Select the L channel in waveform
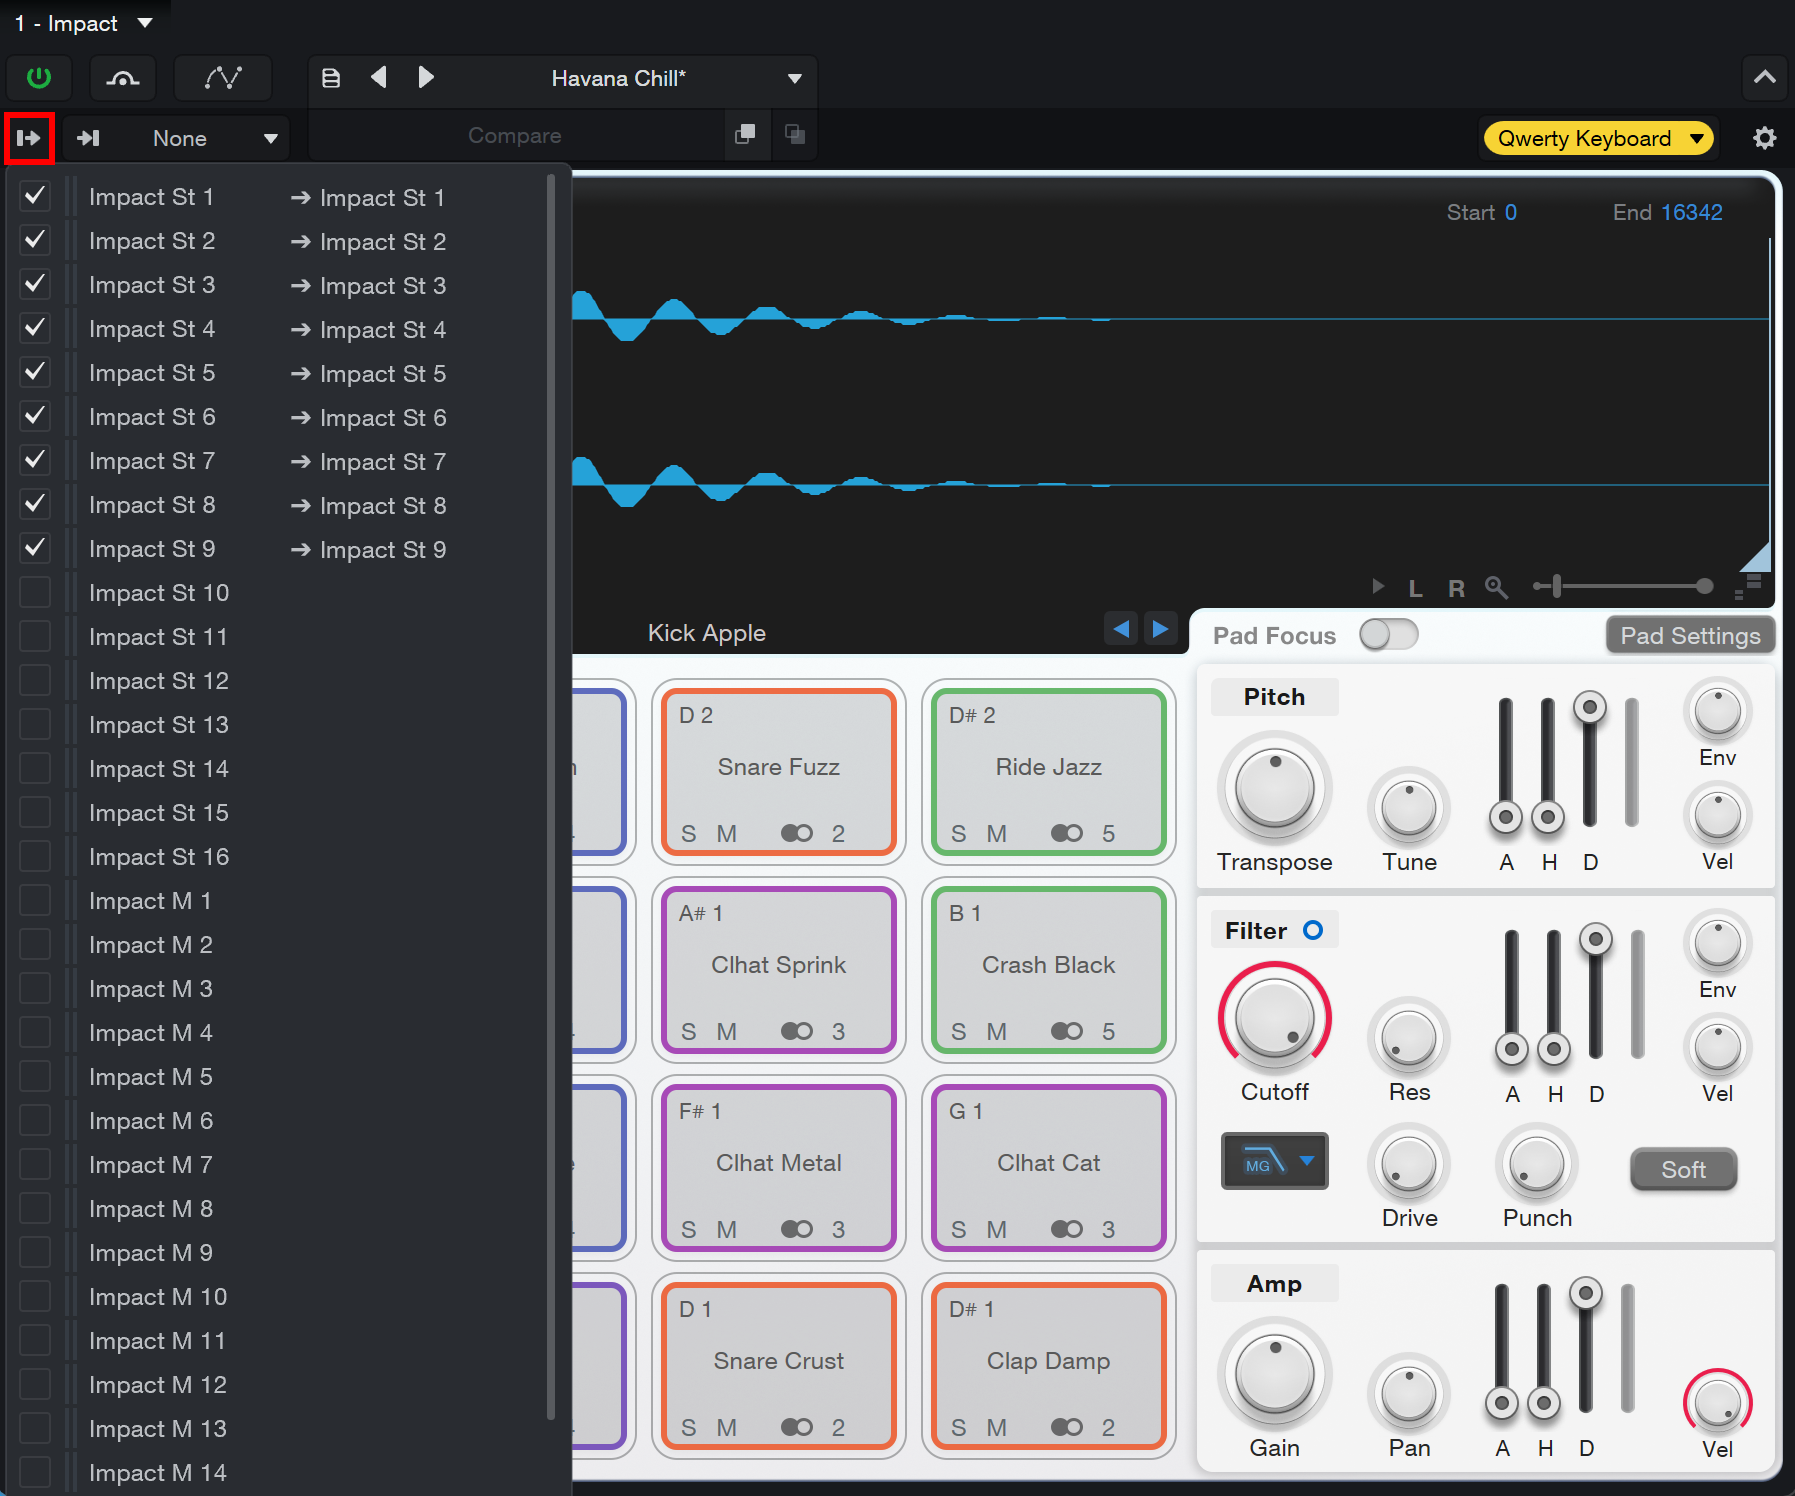Image resolution: width=1795 pixels, height=1496 pixels. (x=1416, y=588)
